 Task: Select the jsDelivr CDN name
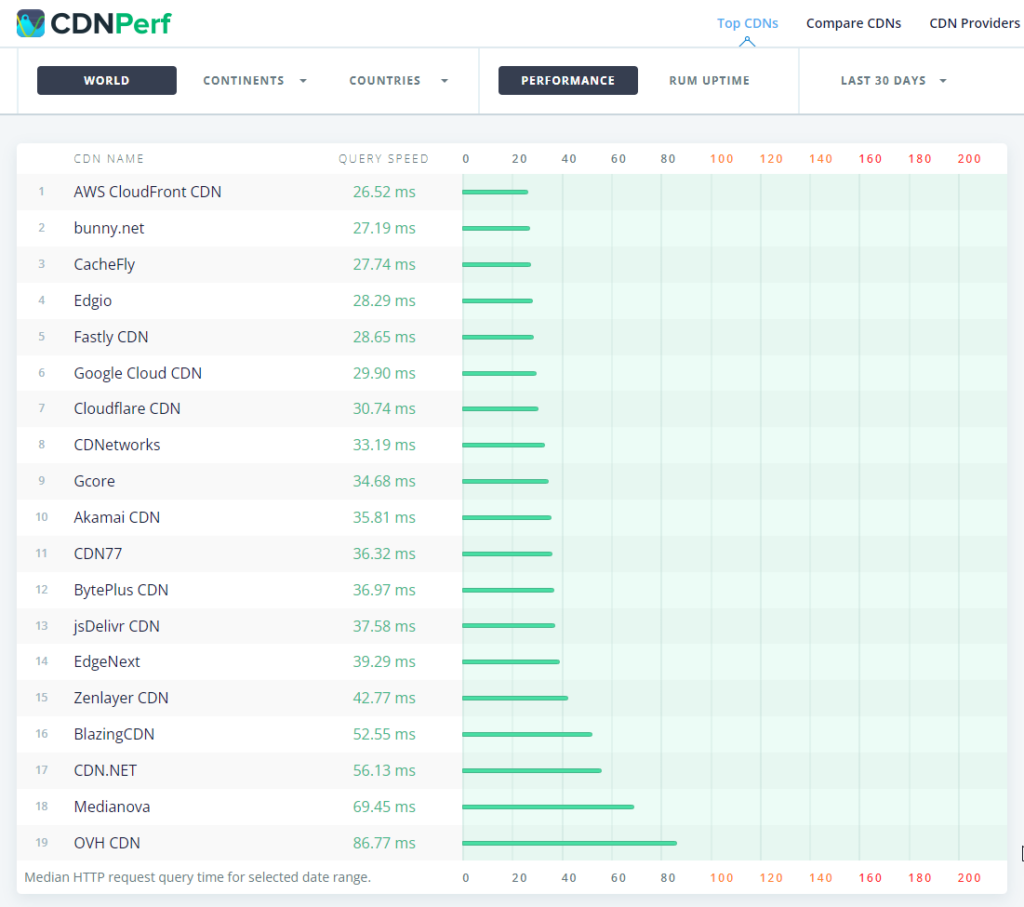[116, 626]
